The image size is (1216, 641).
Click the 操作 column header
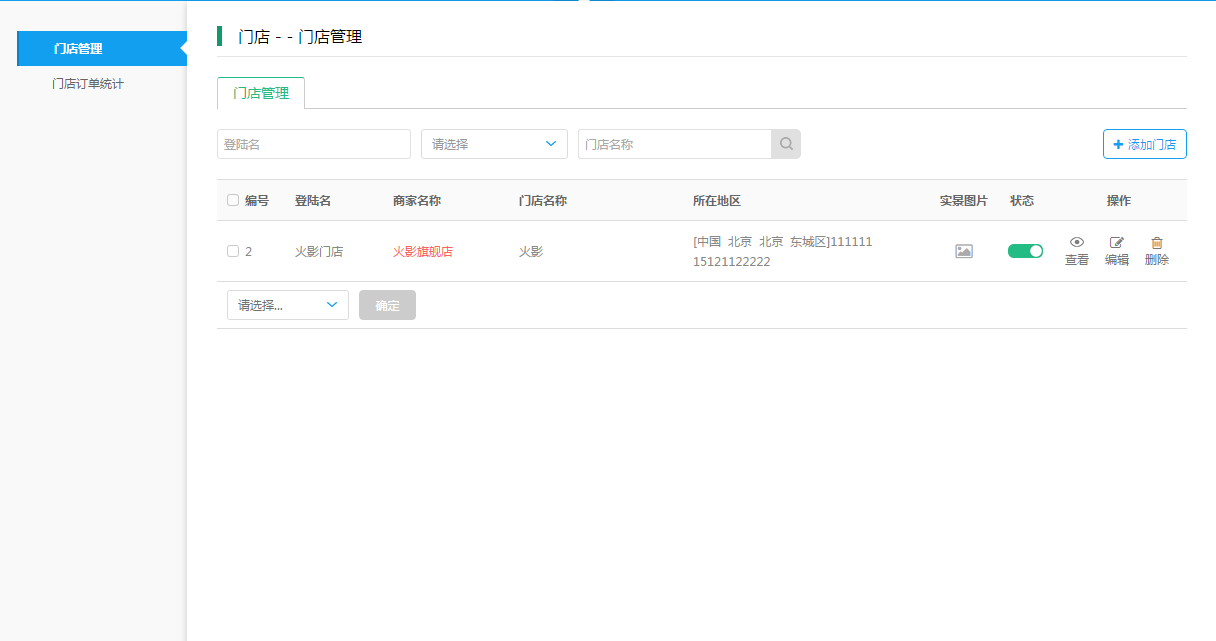click(x=1119, y=200)
